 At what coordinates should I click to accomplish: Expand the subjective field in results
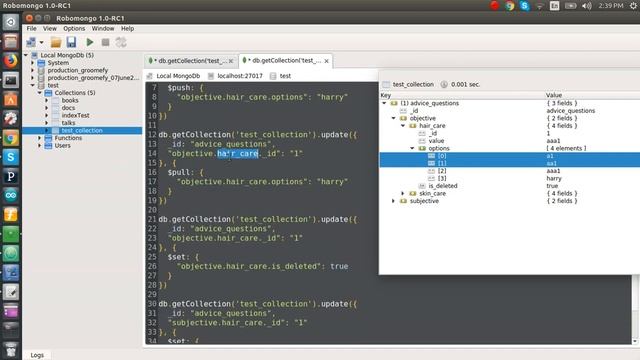click(393, 201)
